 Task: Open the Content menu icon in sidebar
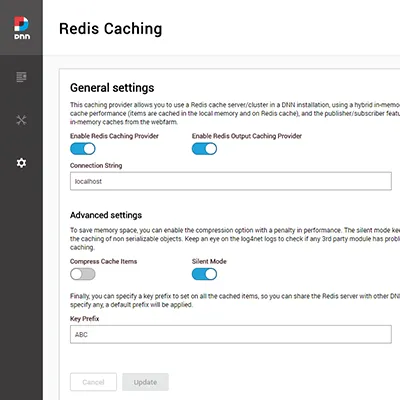tap(21, 77)
